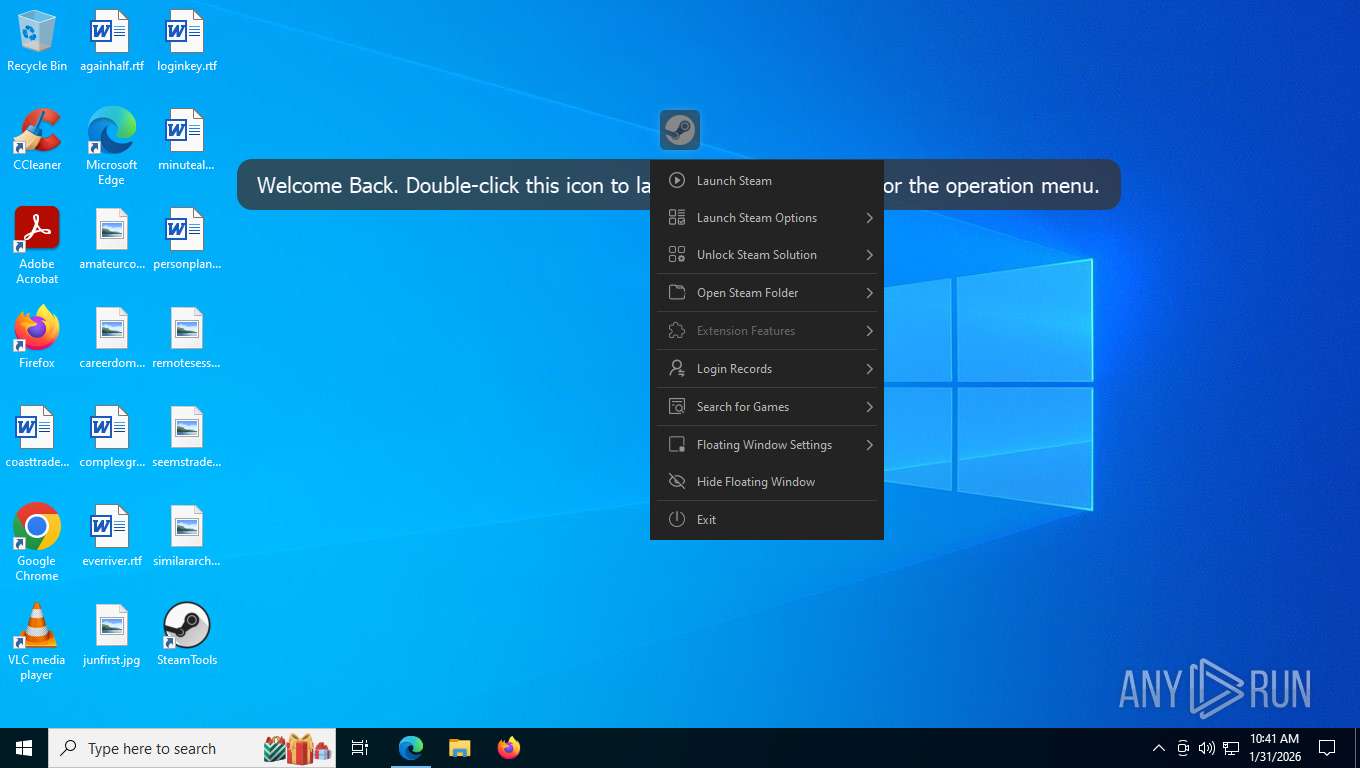
Task: Select the complexgr document file
Action: [x=111, y=437]
